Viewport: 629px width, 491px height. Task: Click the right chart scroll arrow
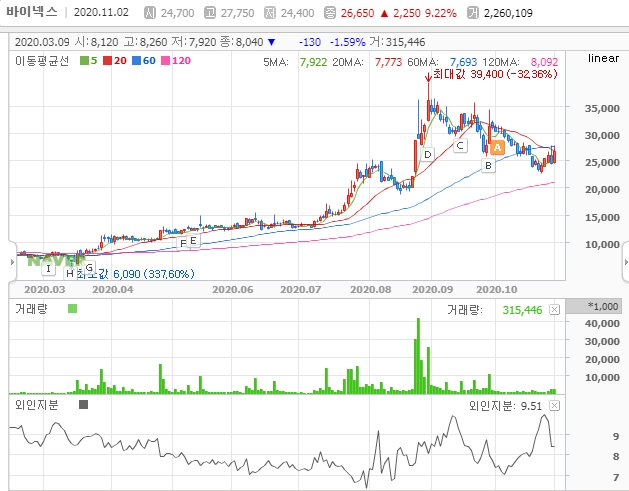point(626,262)
